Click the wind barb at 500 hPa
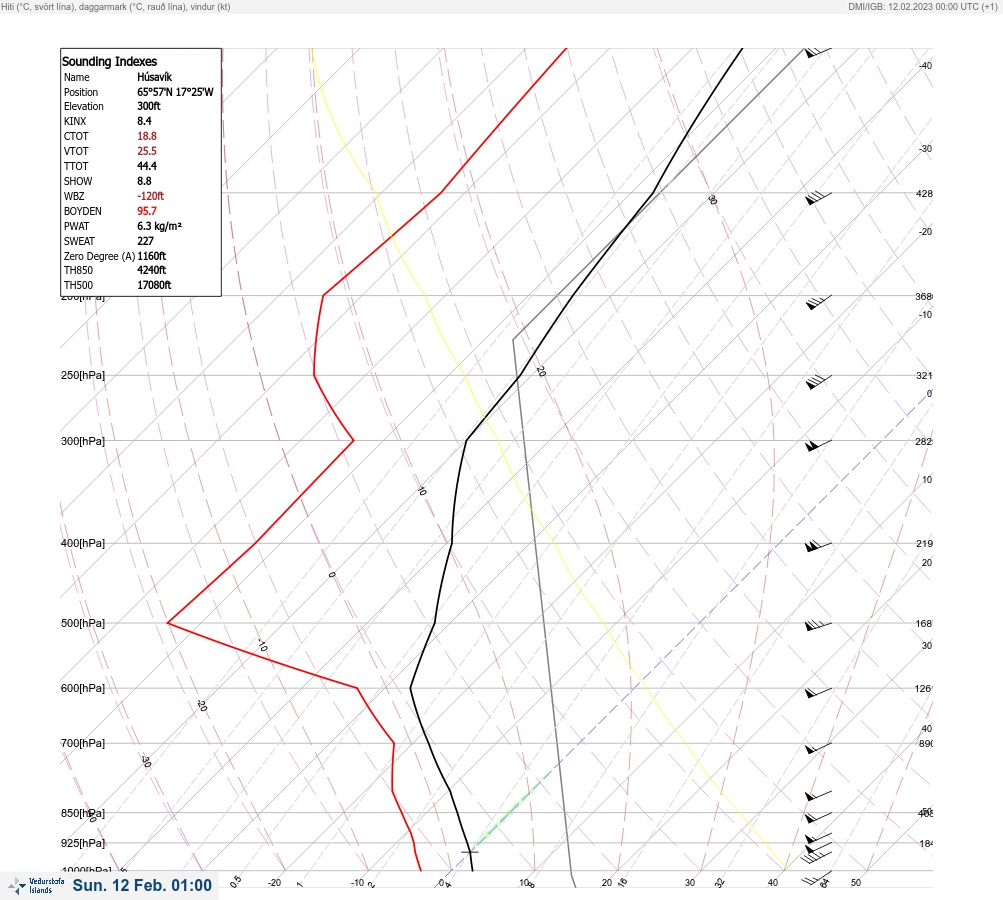This screenshot has width=1003, height=900. [818, 625]
